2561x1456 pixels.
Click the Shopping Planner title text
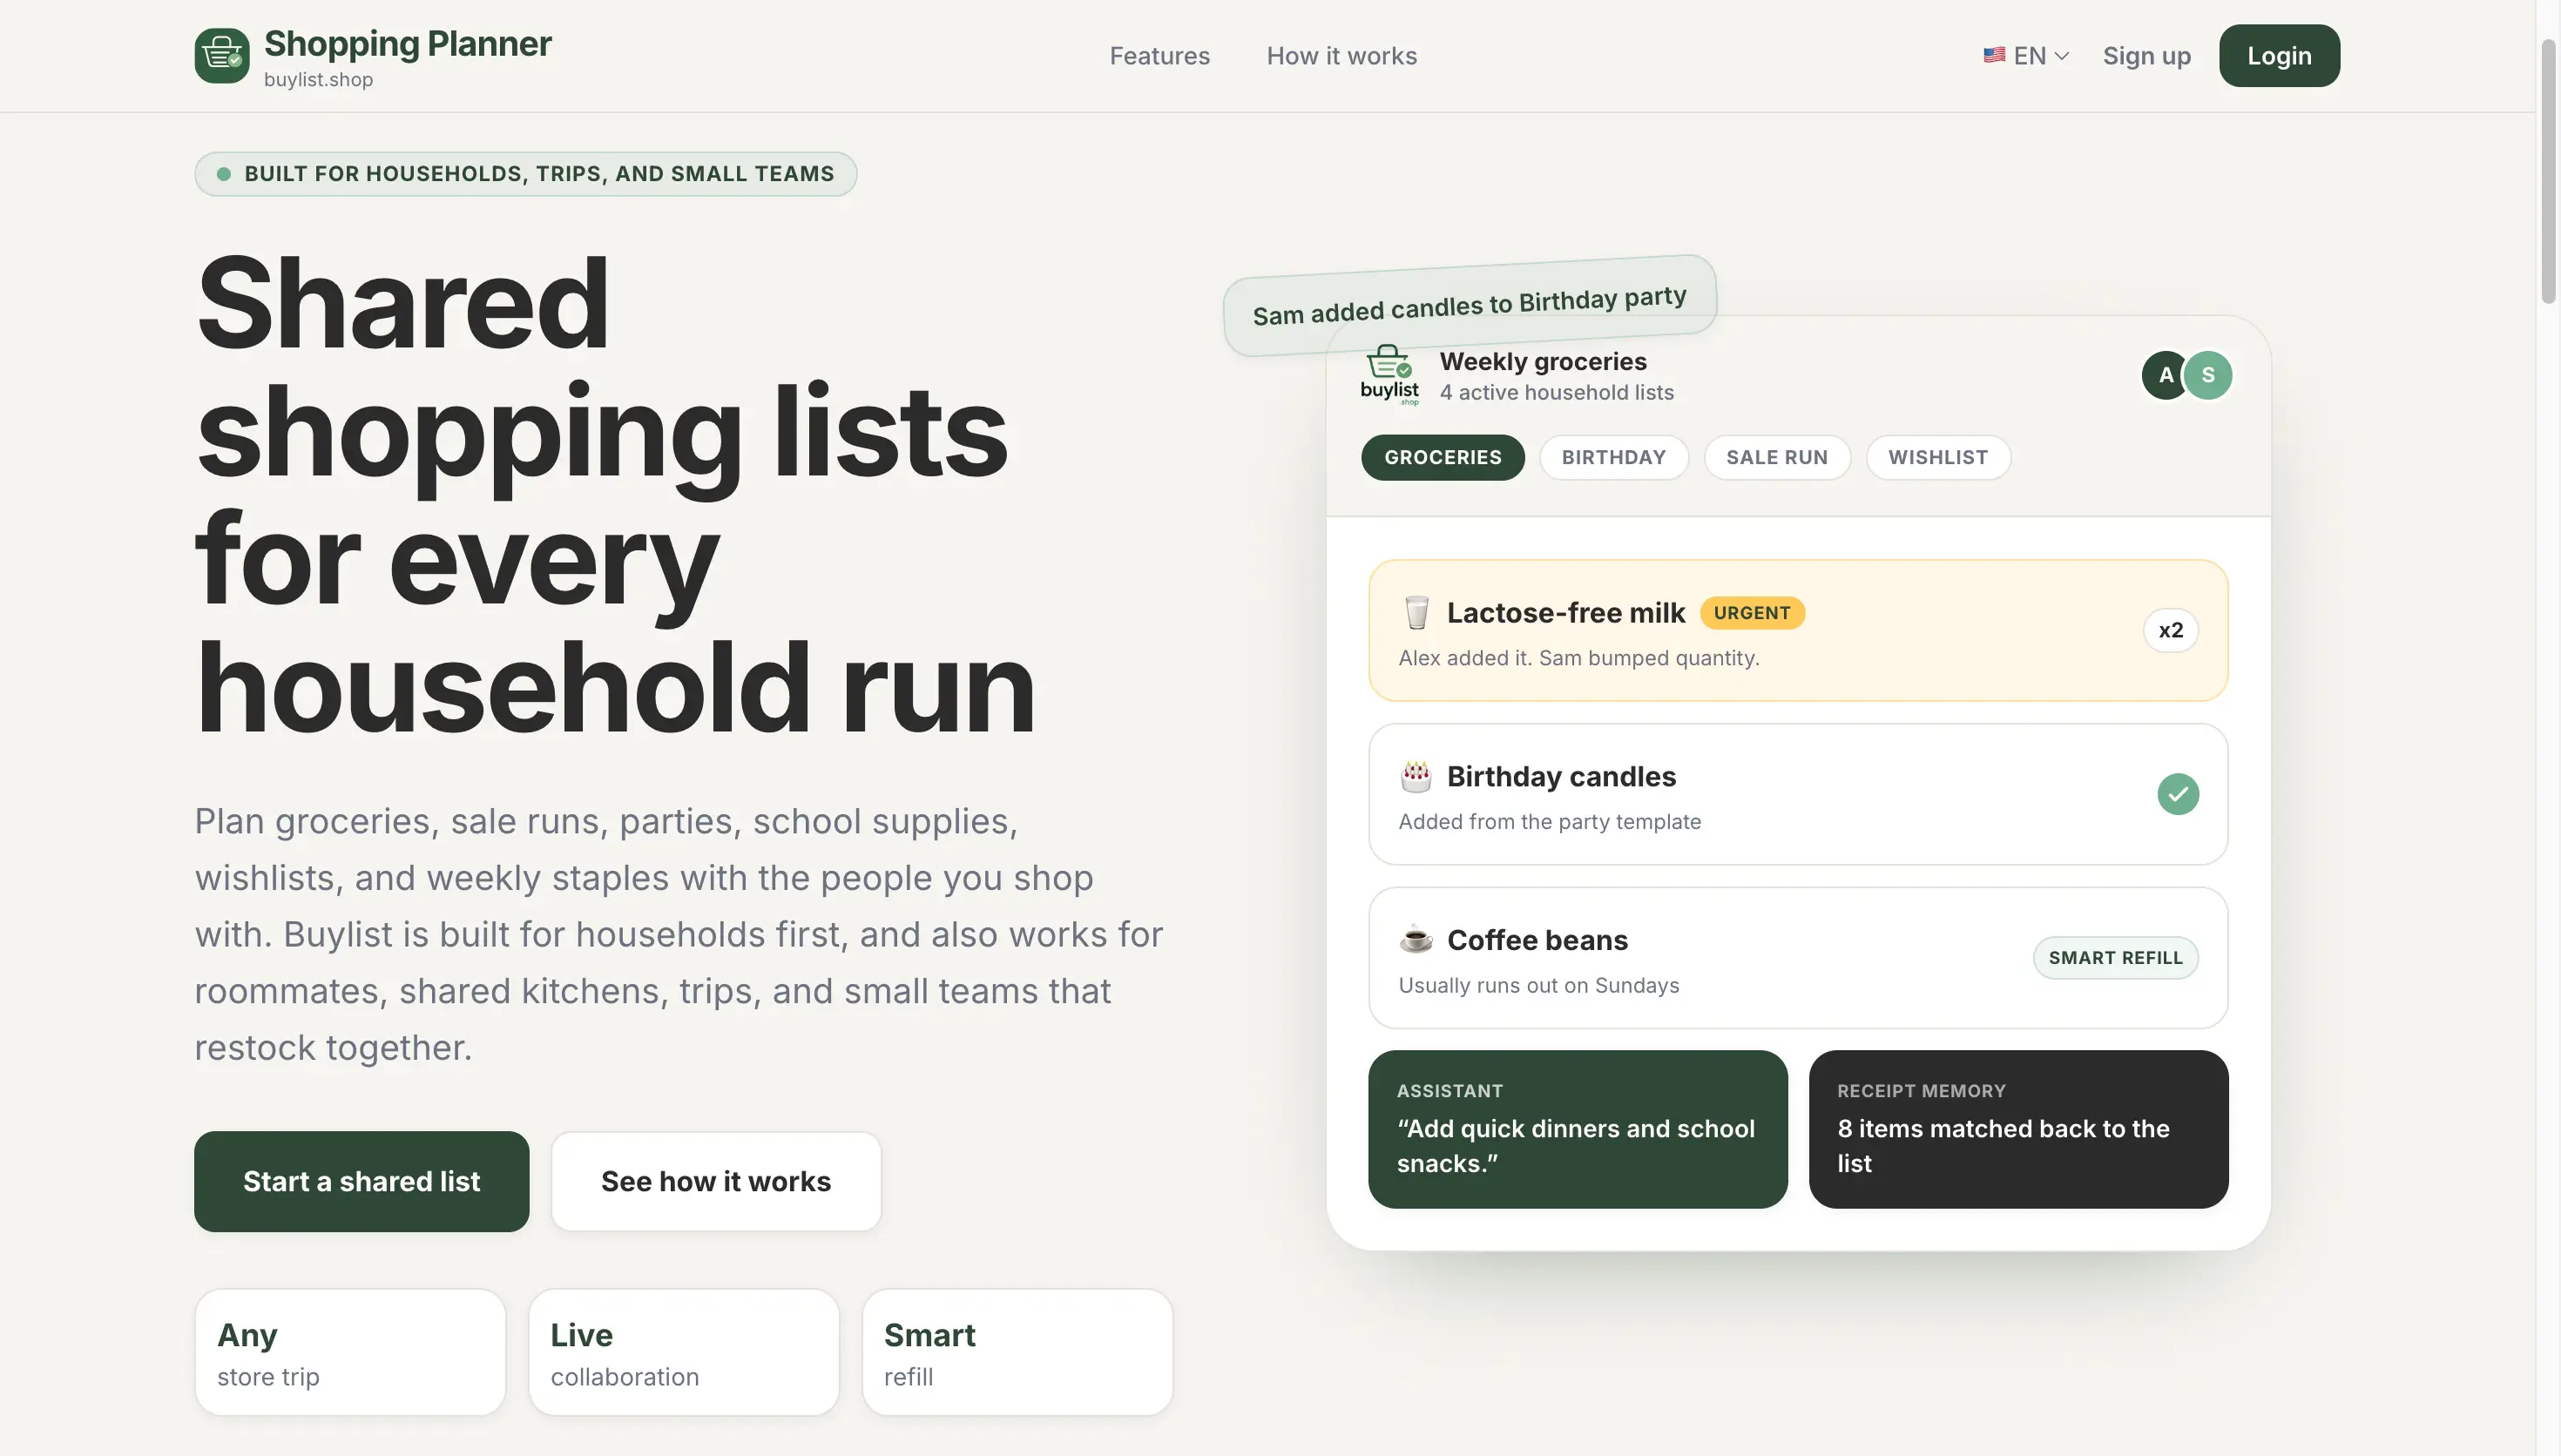click(x=408, y=44)
